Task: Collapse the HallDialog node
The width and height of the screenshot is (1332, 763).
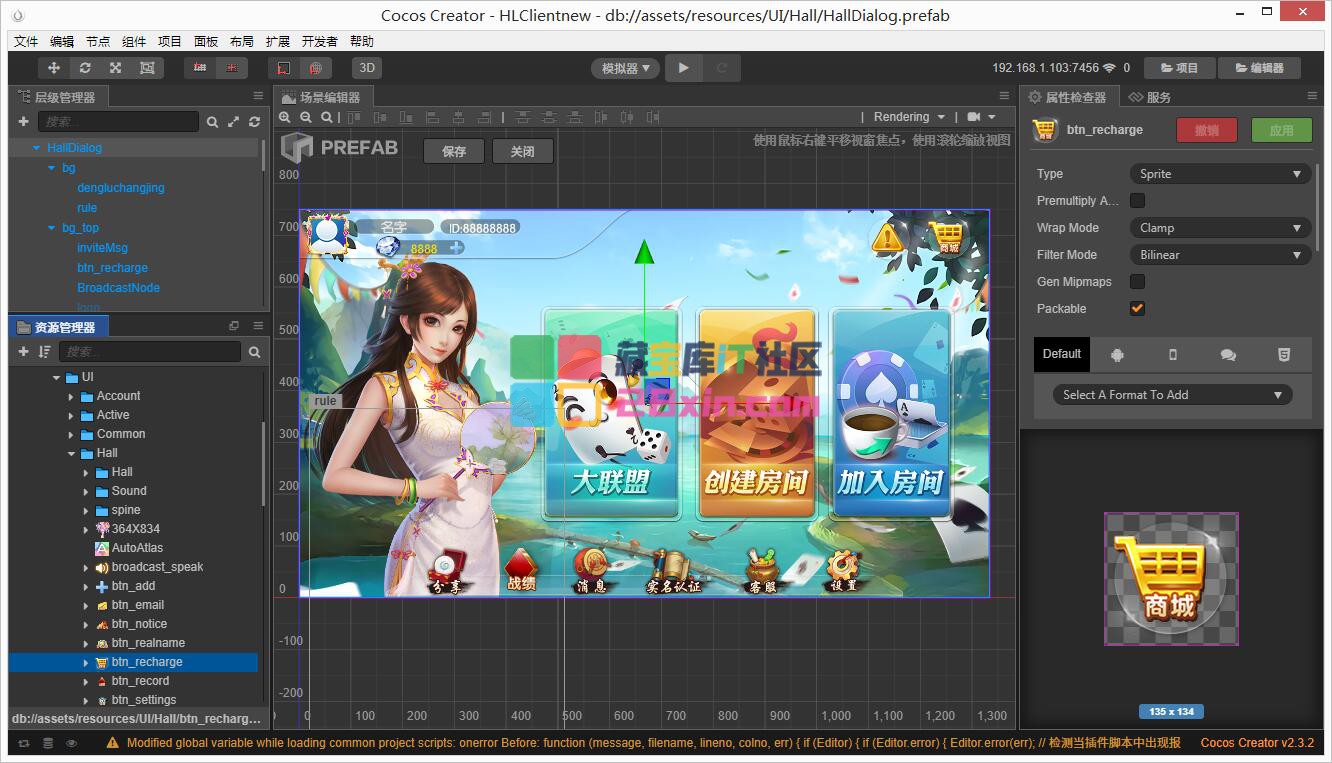Action: 36,148
